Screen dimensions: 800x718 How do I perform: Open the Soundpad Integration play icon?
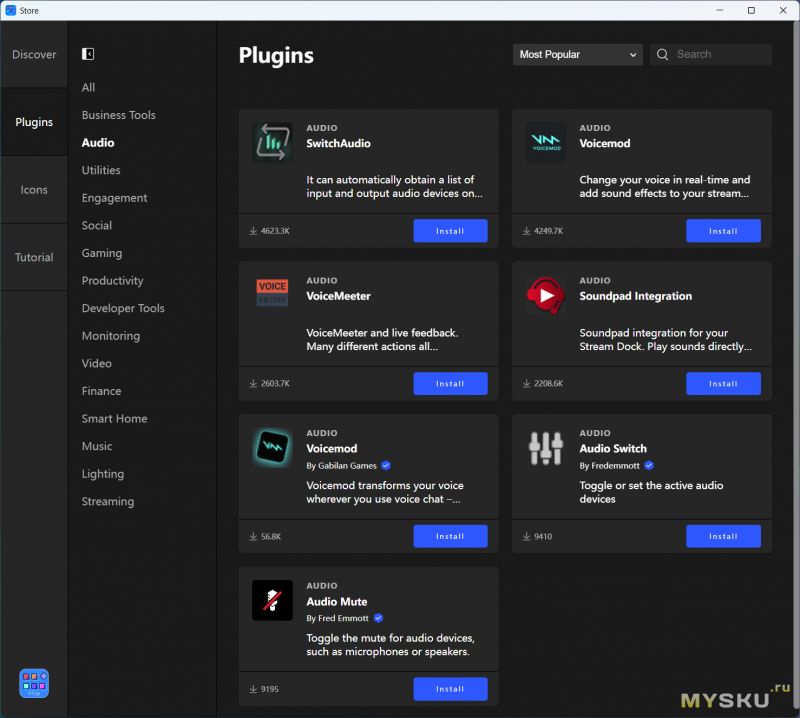[x=545, y=295]
